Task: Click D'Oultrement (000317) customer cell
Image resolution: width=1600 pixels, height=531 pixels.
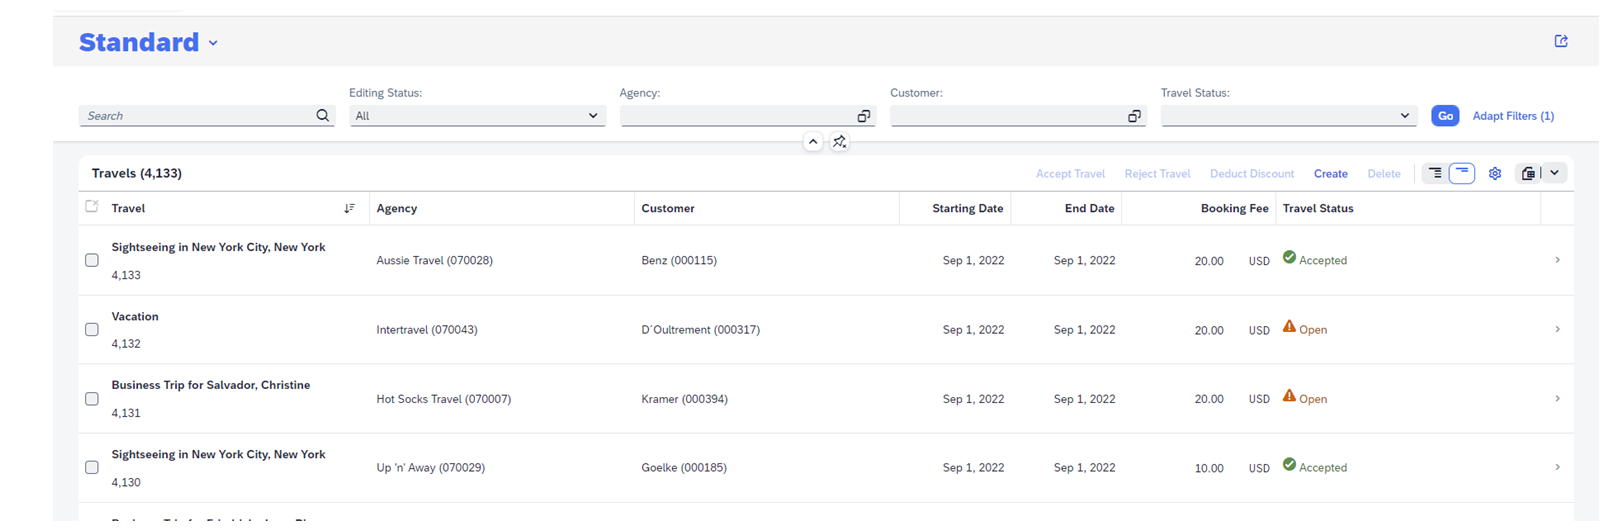Action: pos(700,330)
